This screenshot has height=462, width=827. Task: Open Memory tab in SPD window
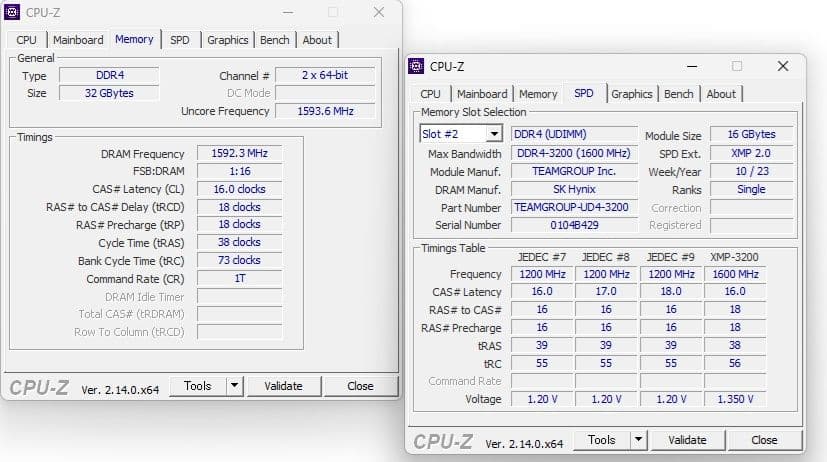point(538,94)
